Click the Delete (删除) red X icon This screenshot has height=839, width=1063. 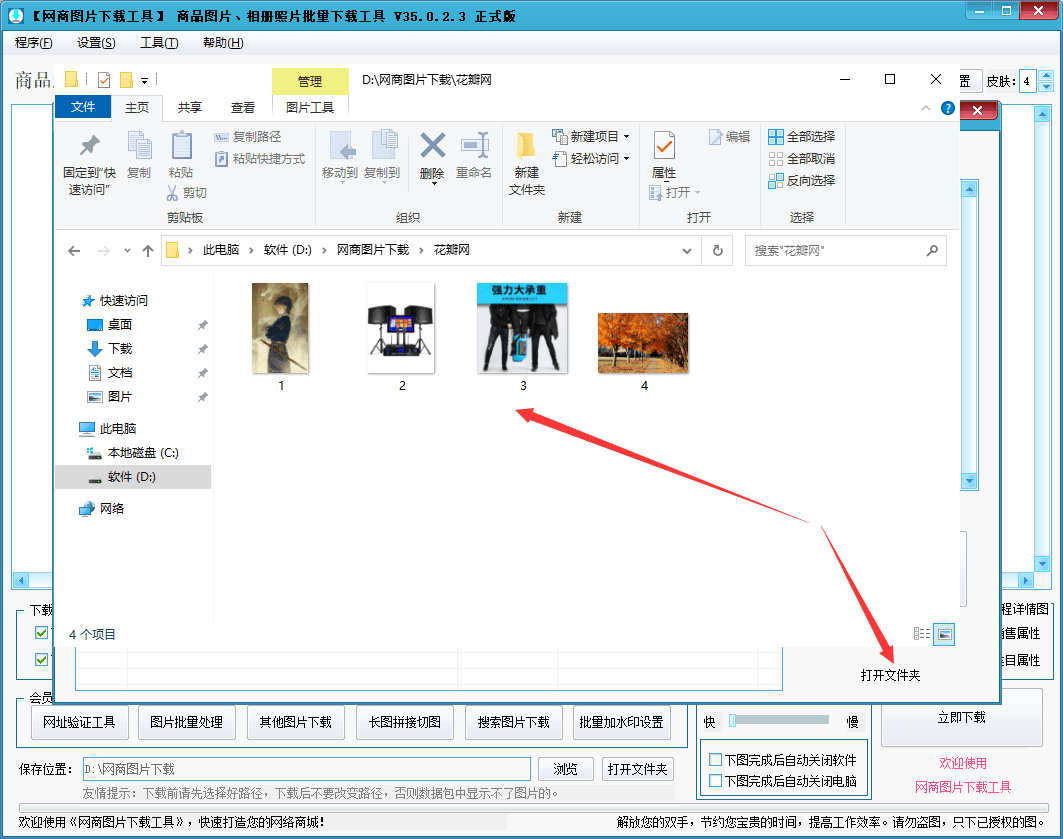(433, 146)
